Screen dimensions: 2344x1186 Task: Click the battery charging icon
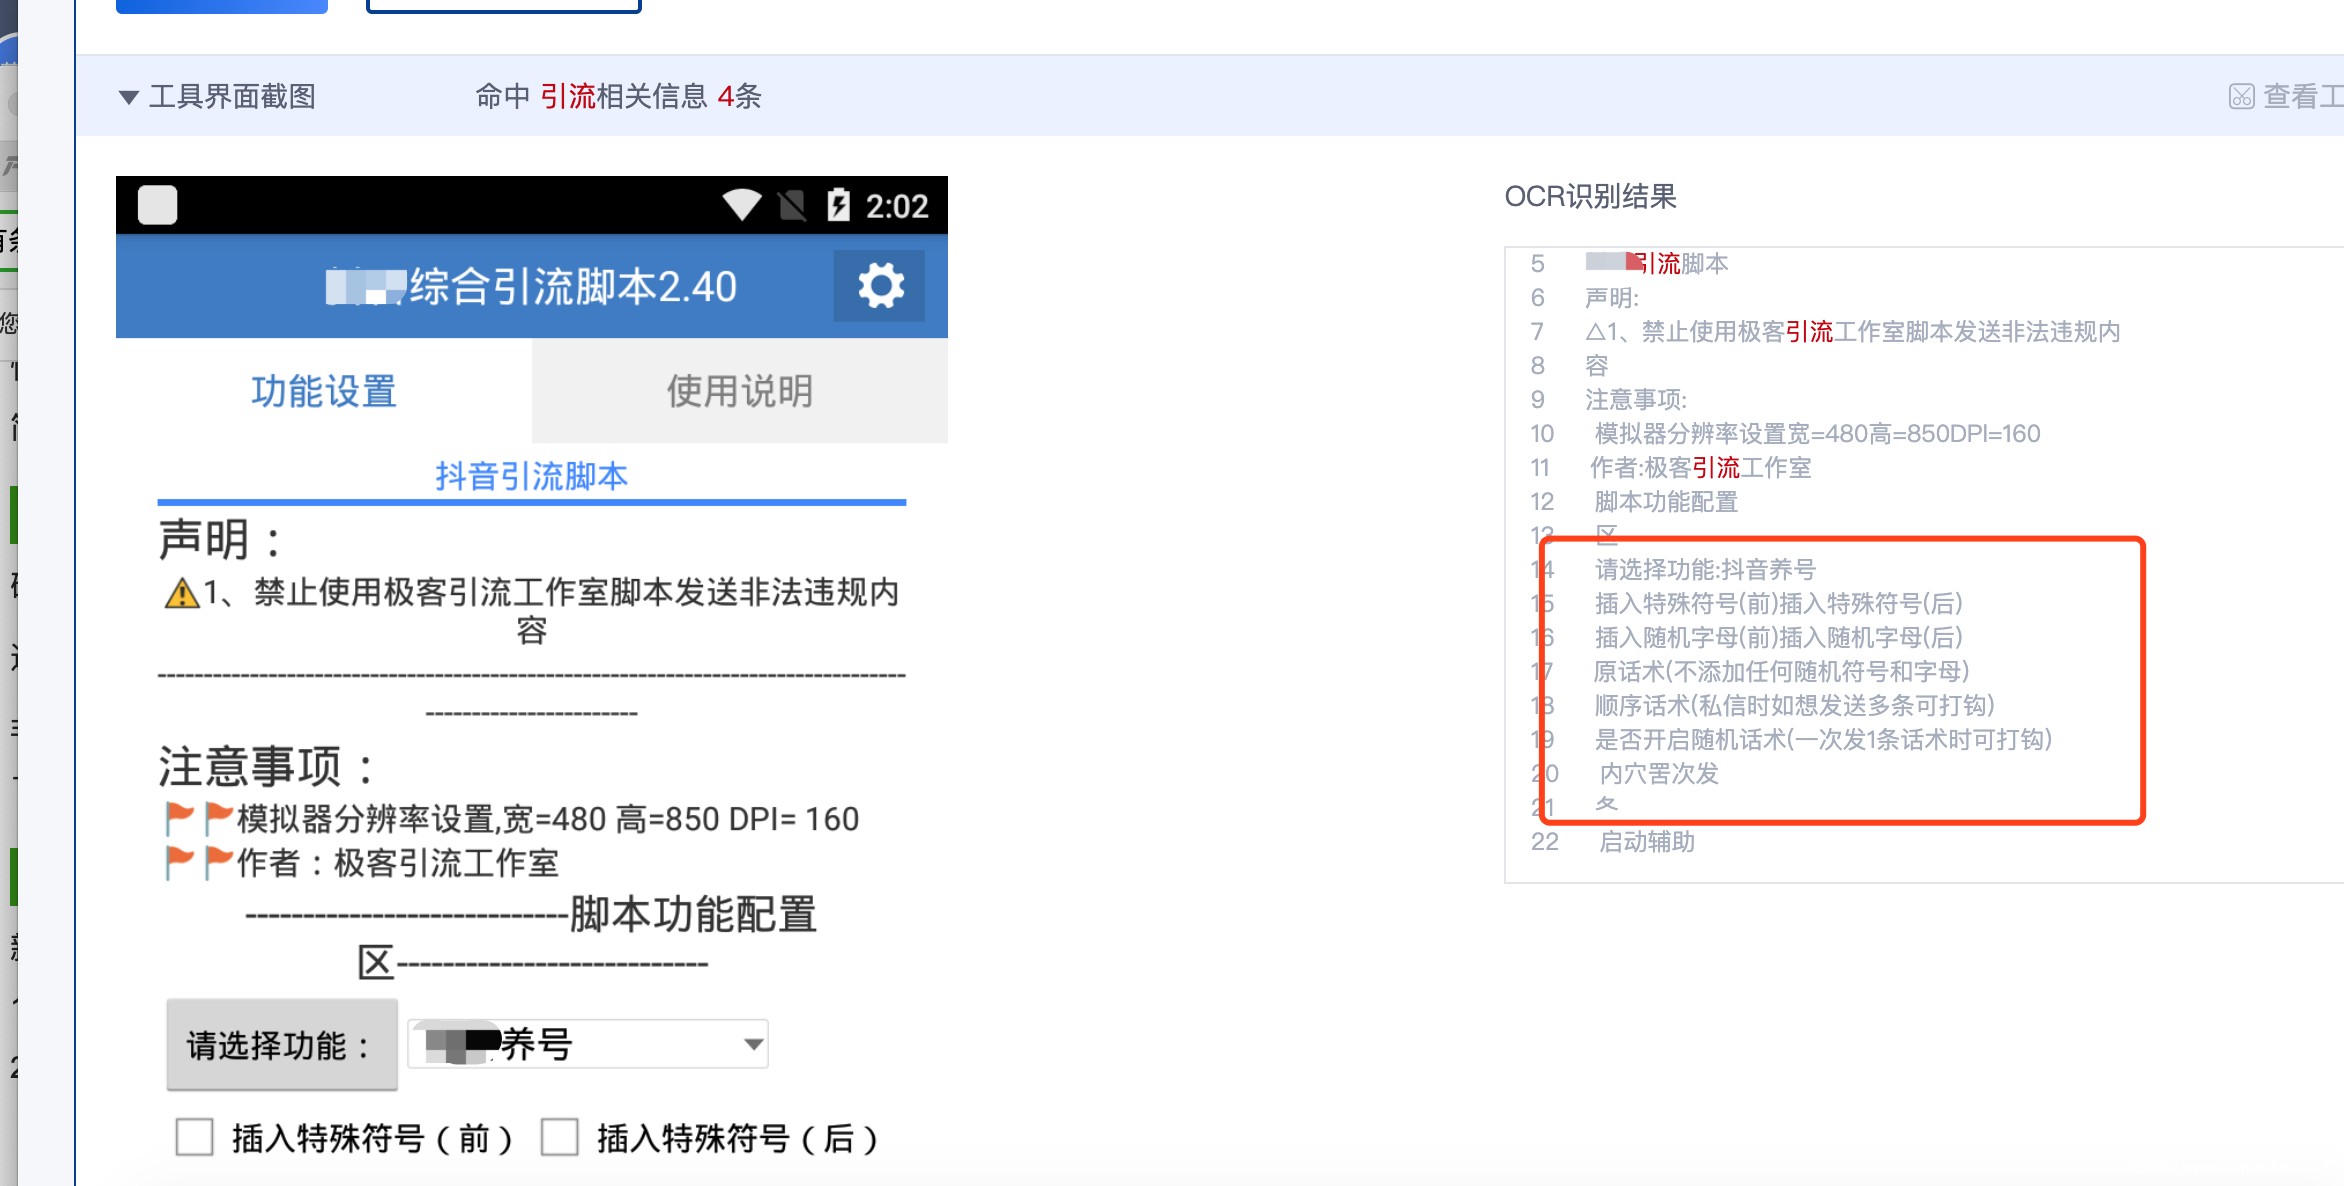(x=838, y=204)
